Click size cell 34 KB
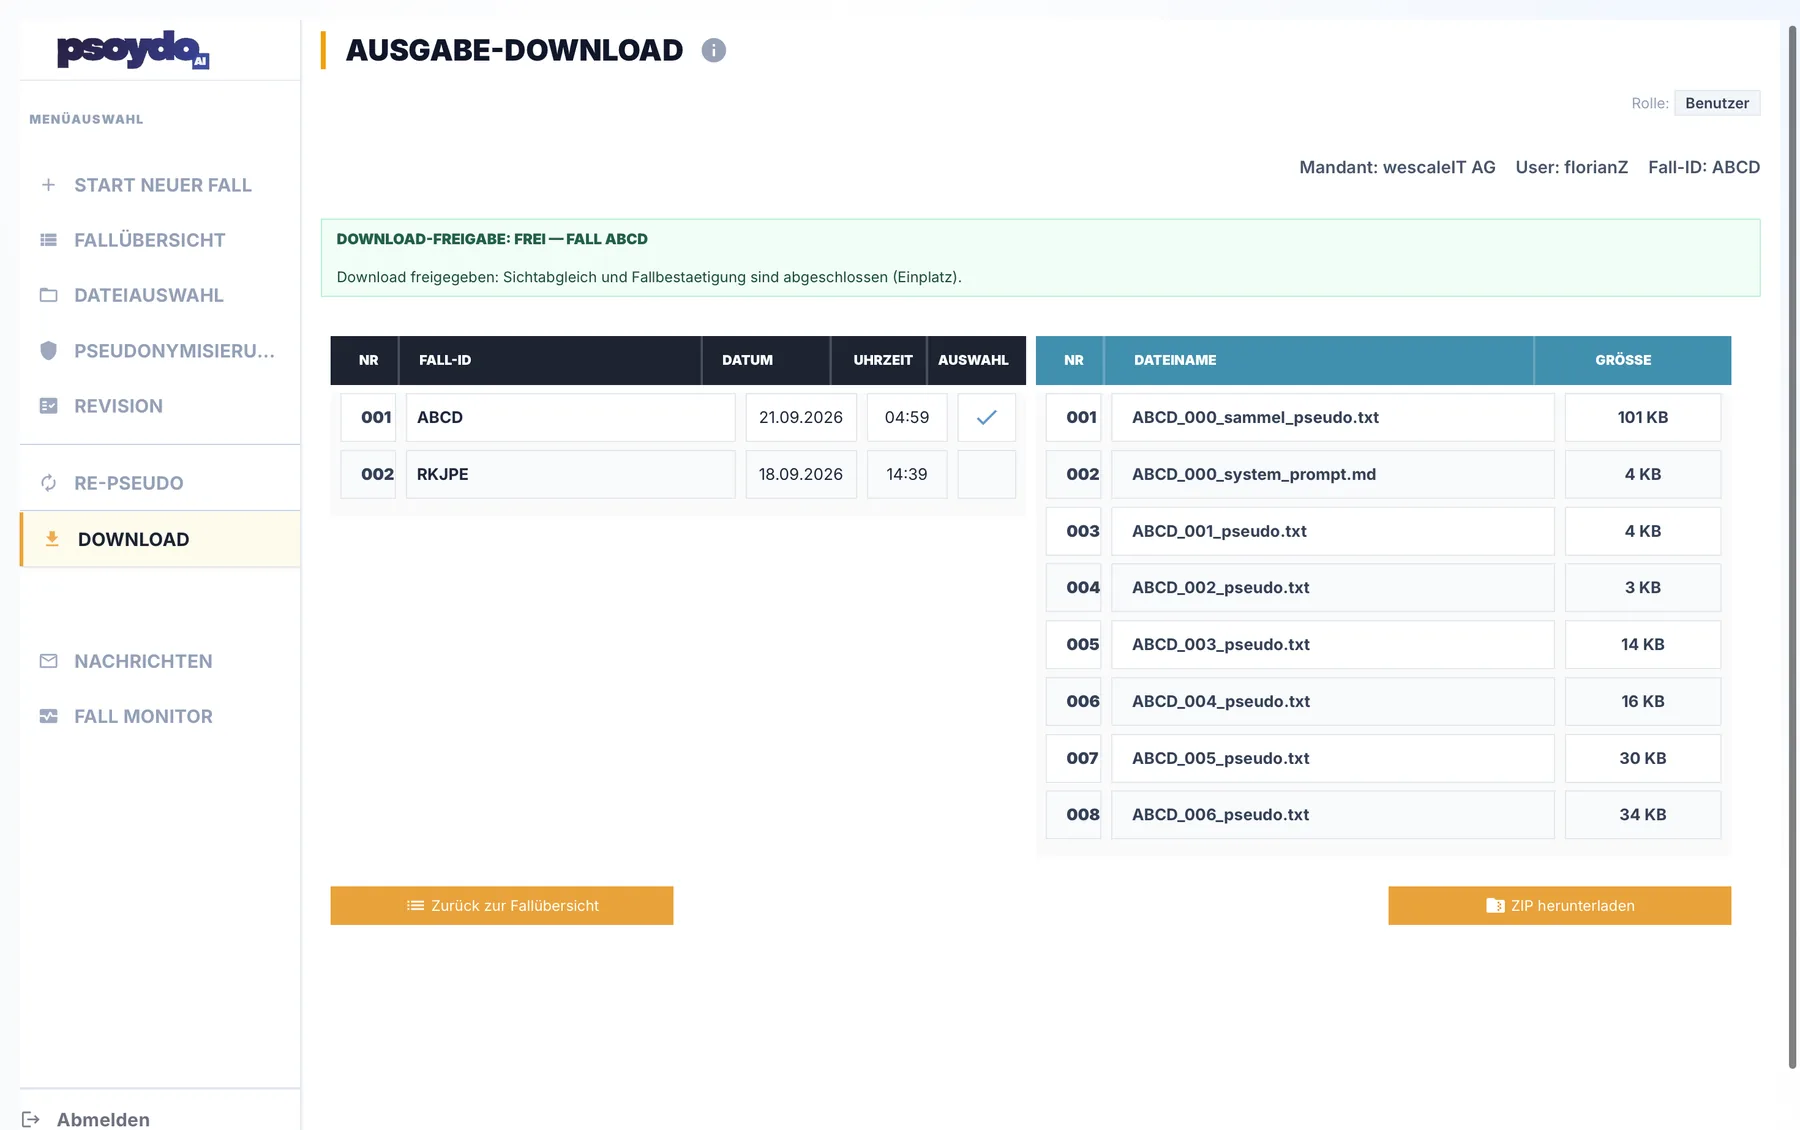The width and height of the screenshot is (1800, 1130). [x=1643, y=814]
